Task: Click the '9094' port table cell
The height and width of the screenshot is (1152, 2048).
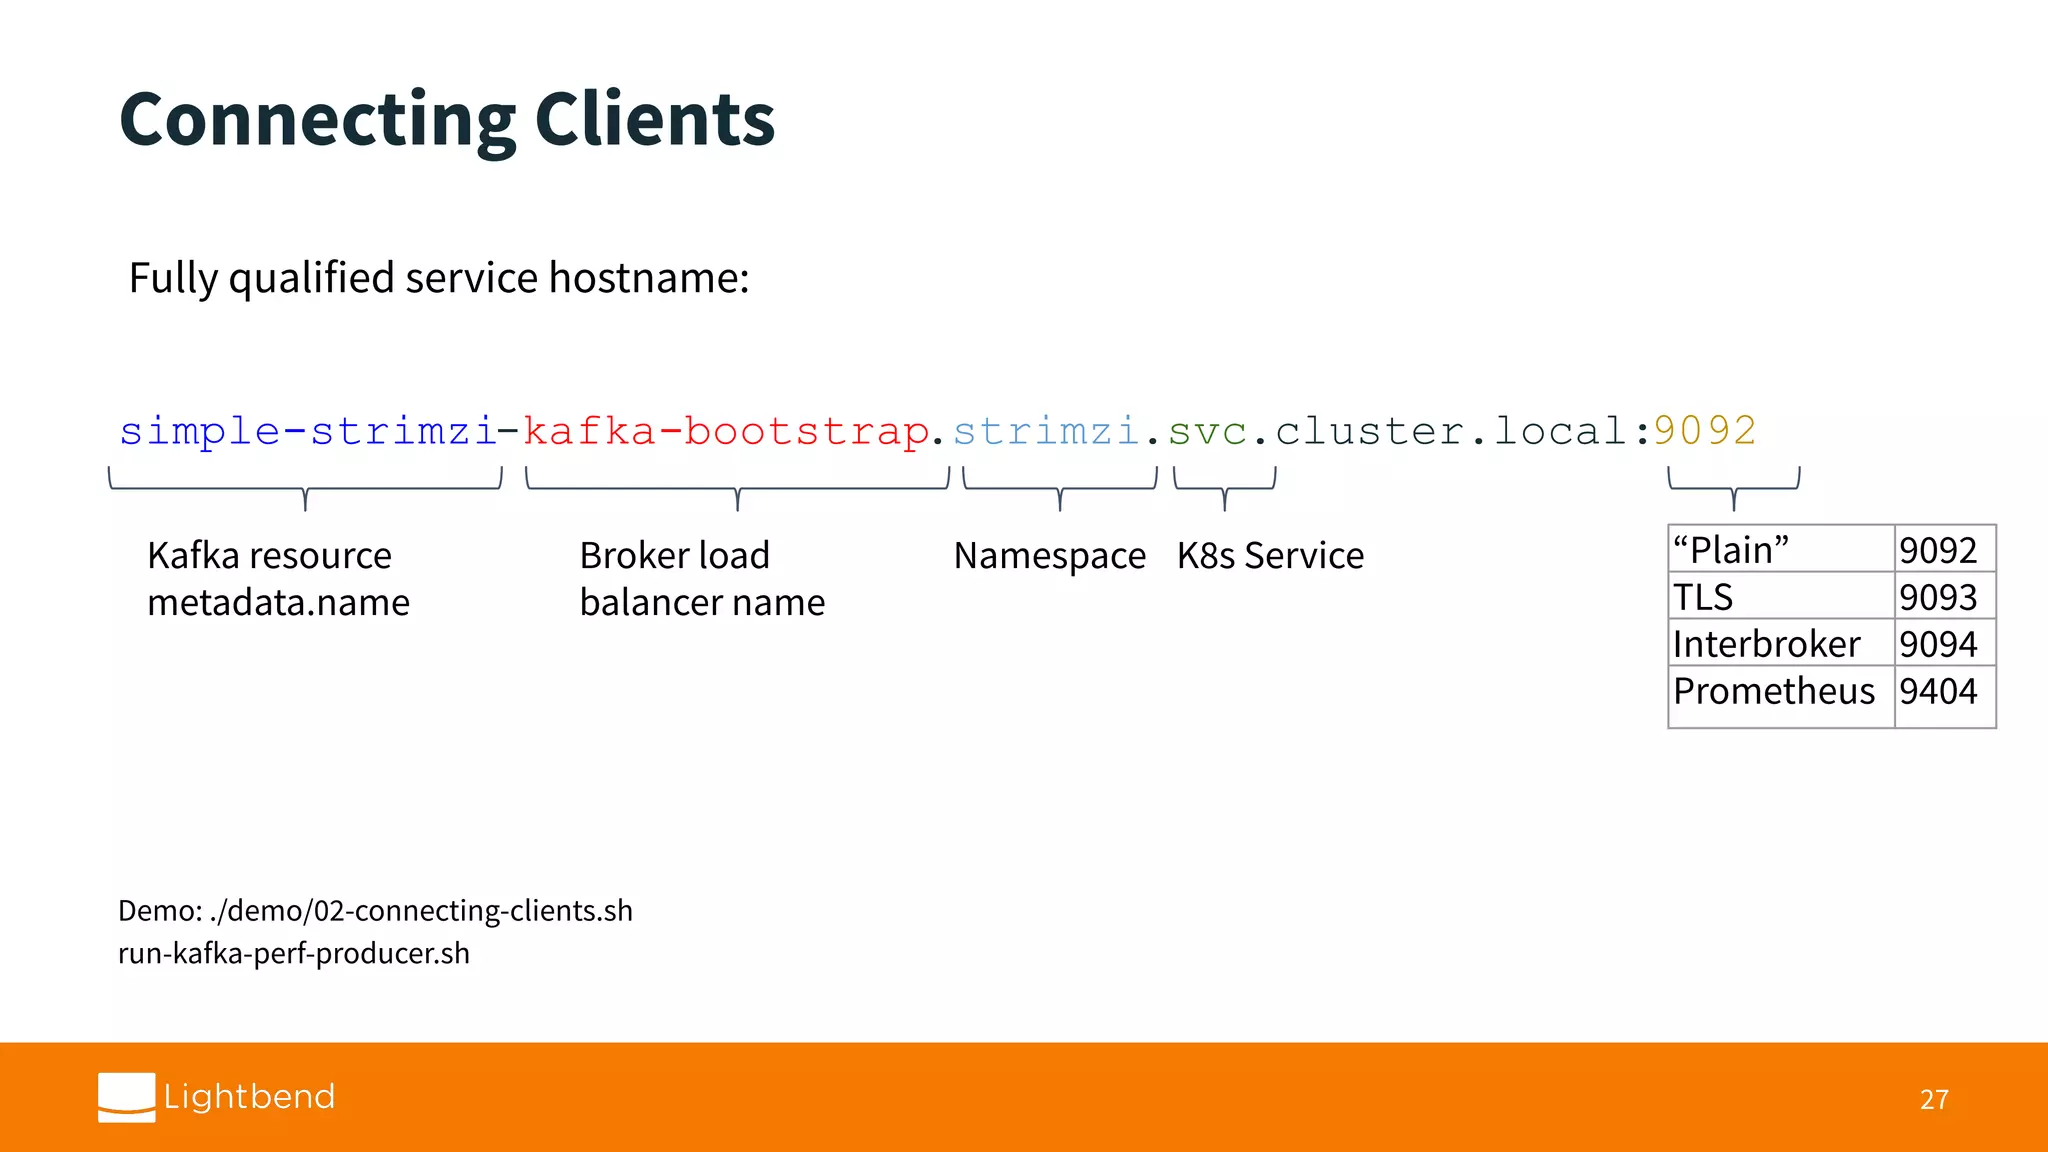Action: (x=1945, y=643)
